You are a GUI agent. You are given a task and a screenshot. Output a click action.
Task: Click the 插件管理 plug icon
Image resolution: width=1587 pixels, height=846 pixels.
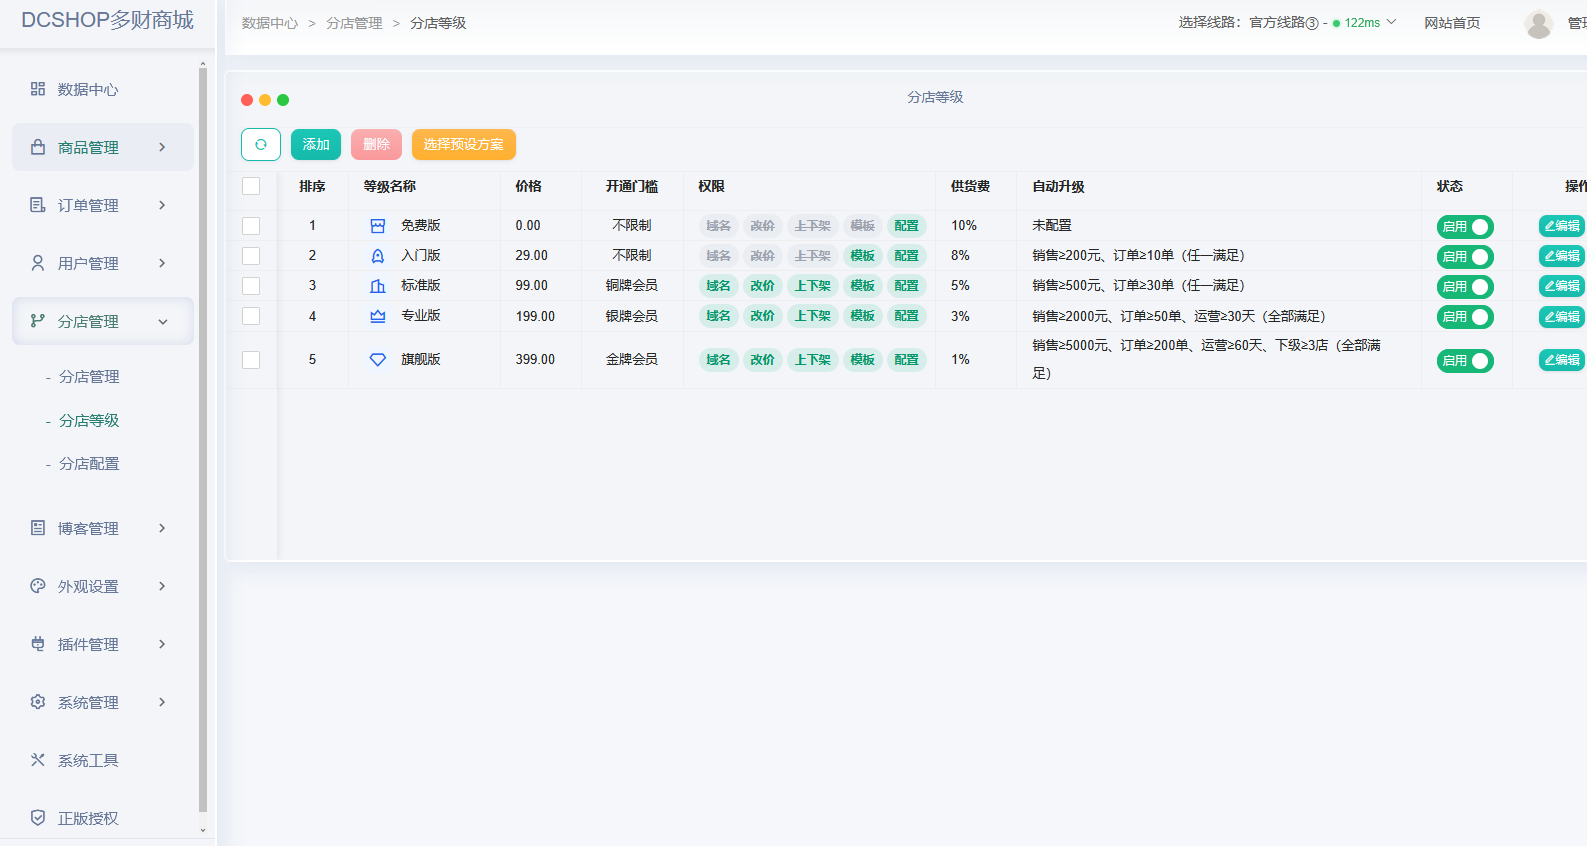pos(38,644)
